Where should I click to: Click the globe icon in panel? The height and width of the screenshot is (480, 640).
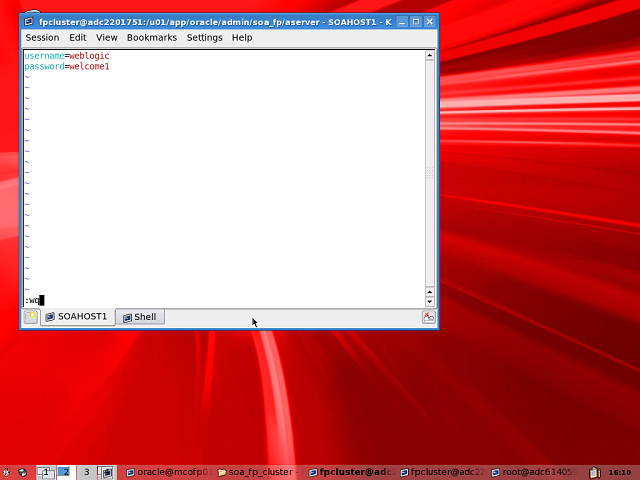coord(22,472)
